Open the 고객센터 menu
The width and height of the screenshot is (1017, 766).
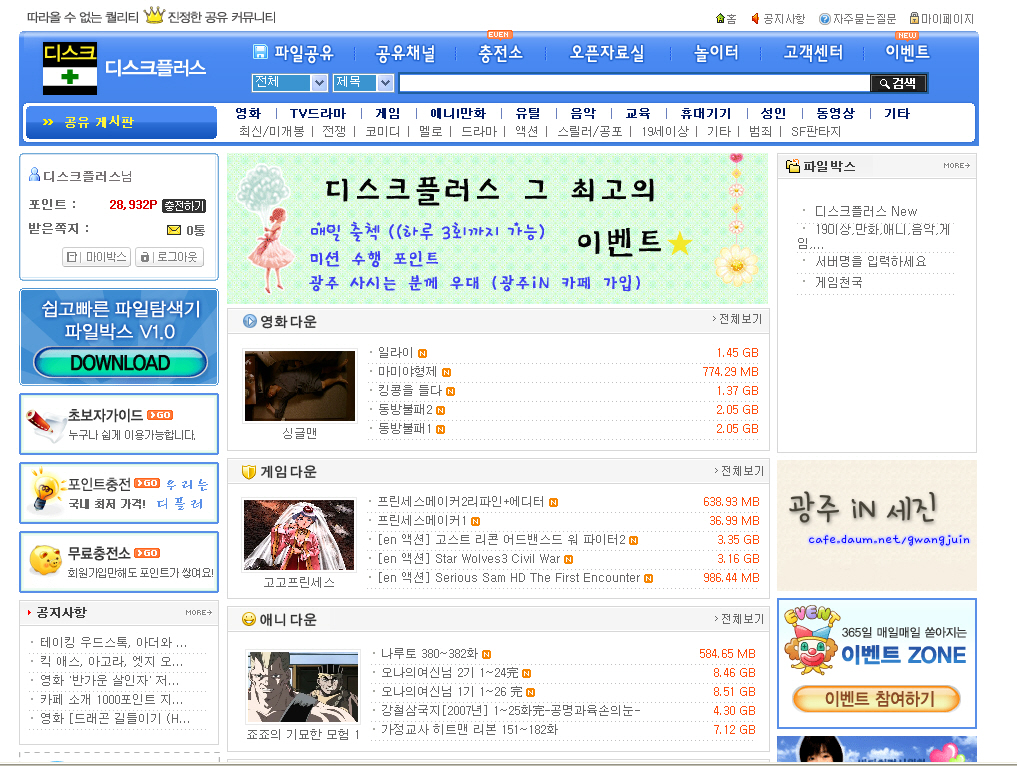[813, 53]
